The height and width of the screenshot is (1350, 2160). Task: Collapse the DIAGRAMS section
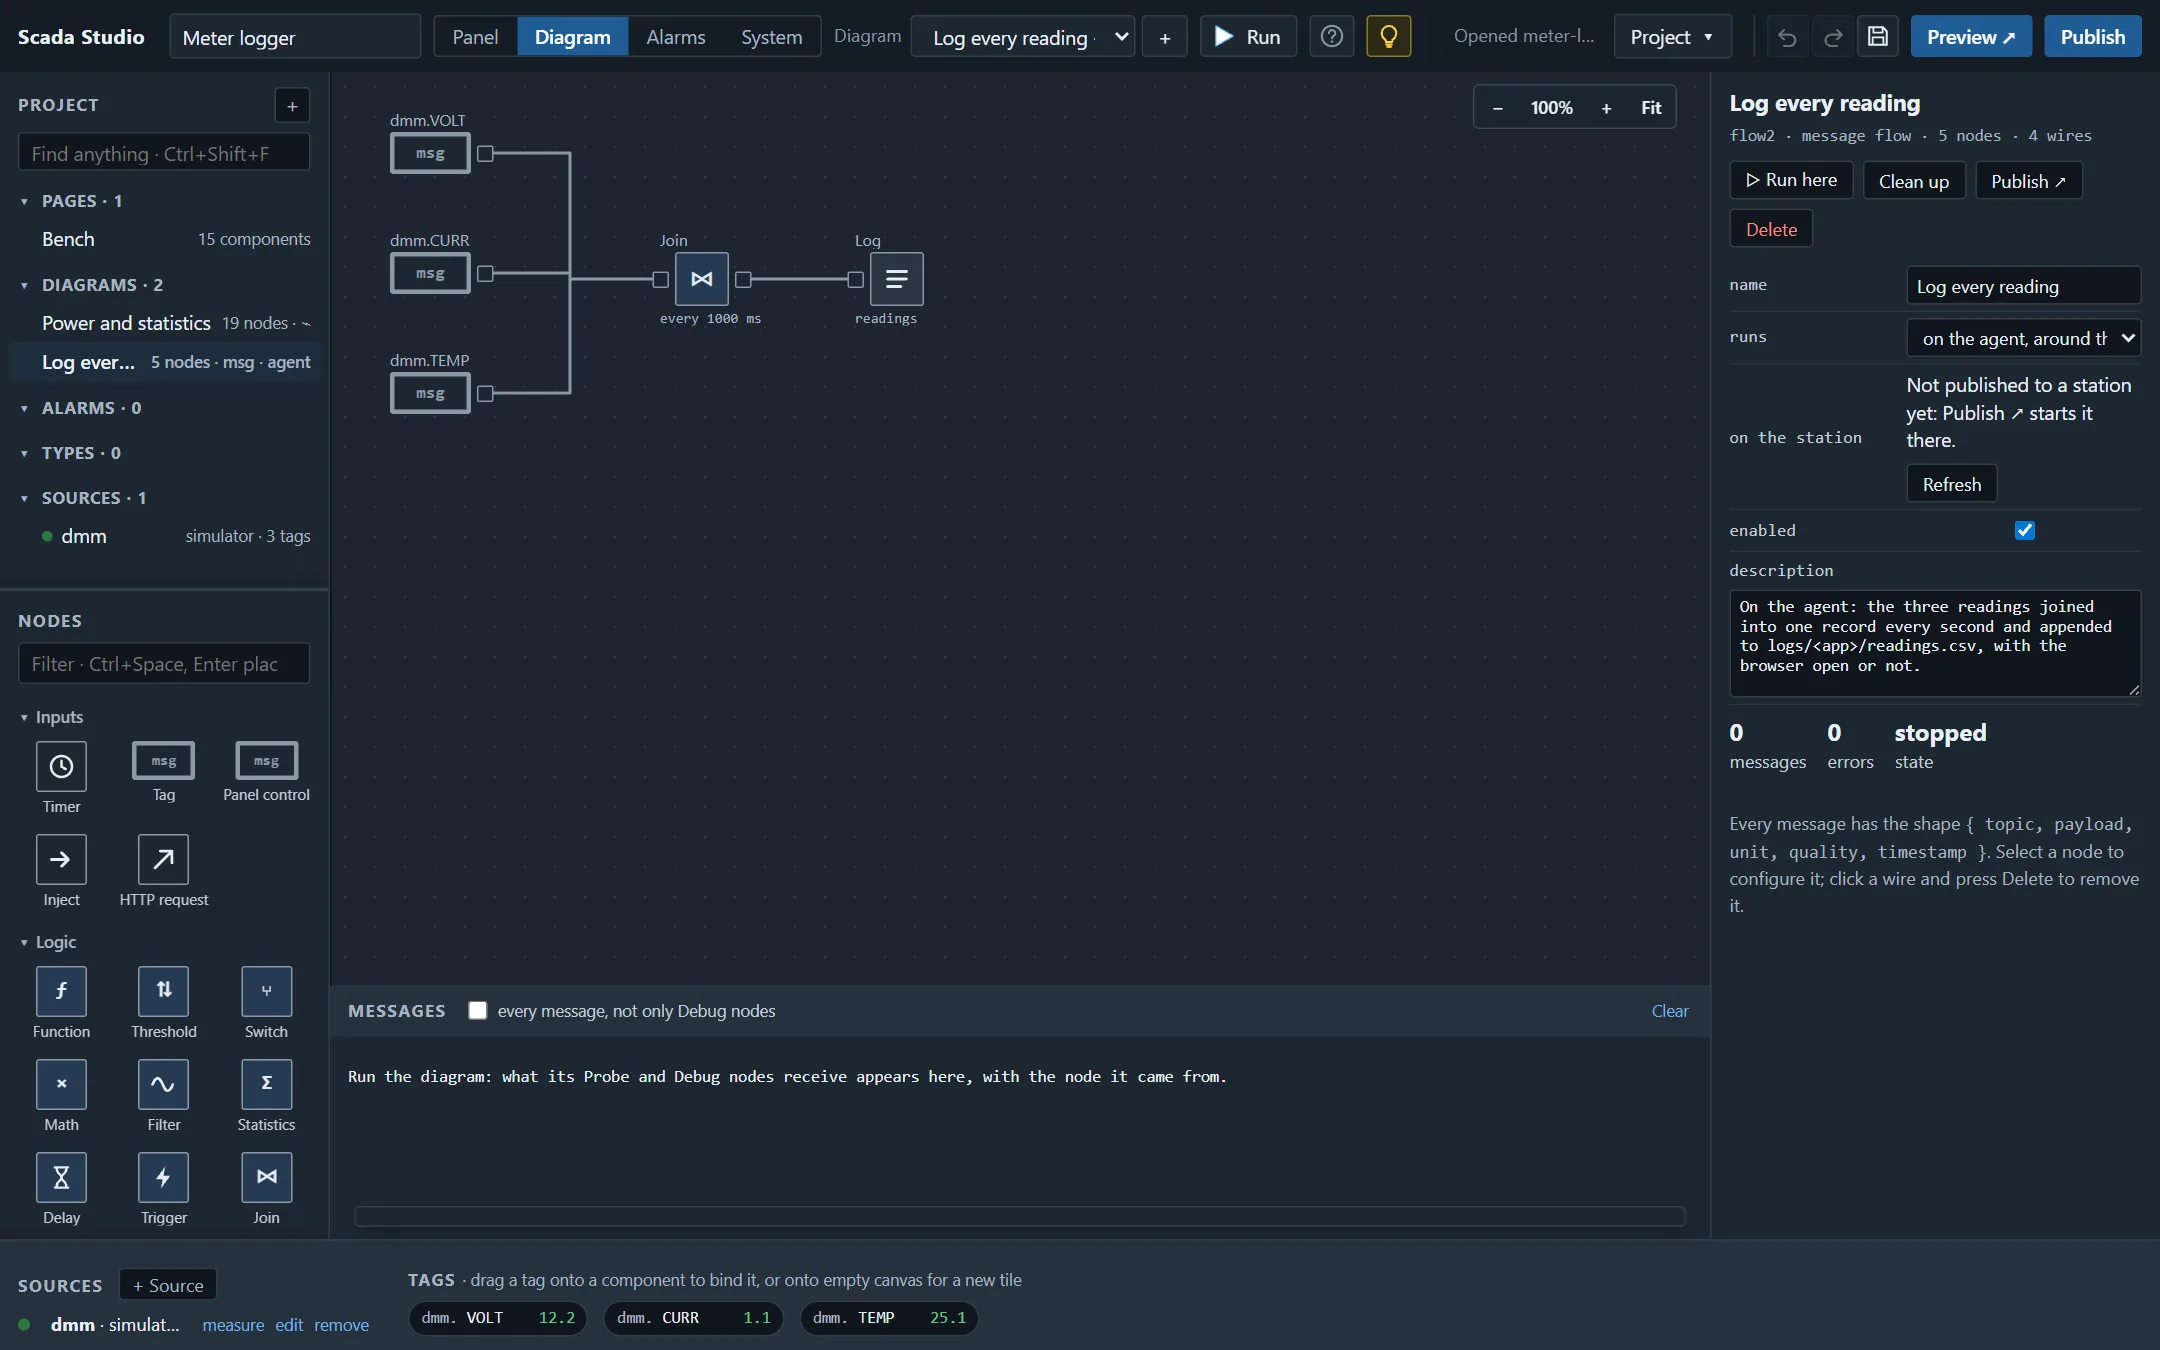point(25,285)
